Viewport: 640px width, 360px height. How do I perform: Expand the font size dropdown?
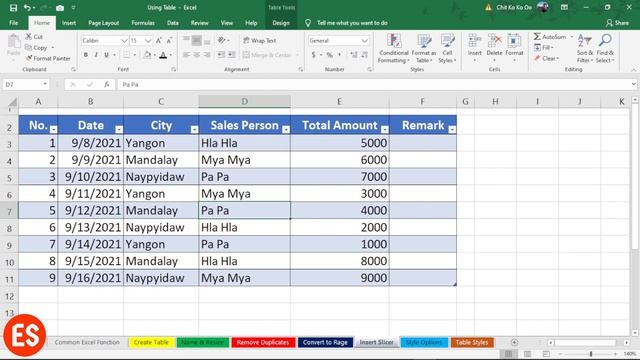[148, 41]
